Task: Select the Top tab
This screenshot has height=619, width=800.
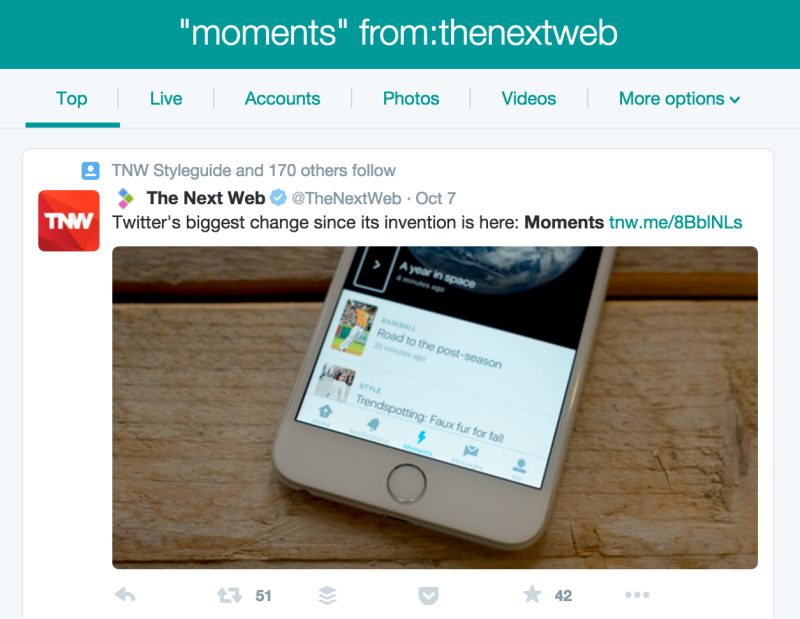Action: pyautogui.click(x=72, y=98)
